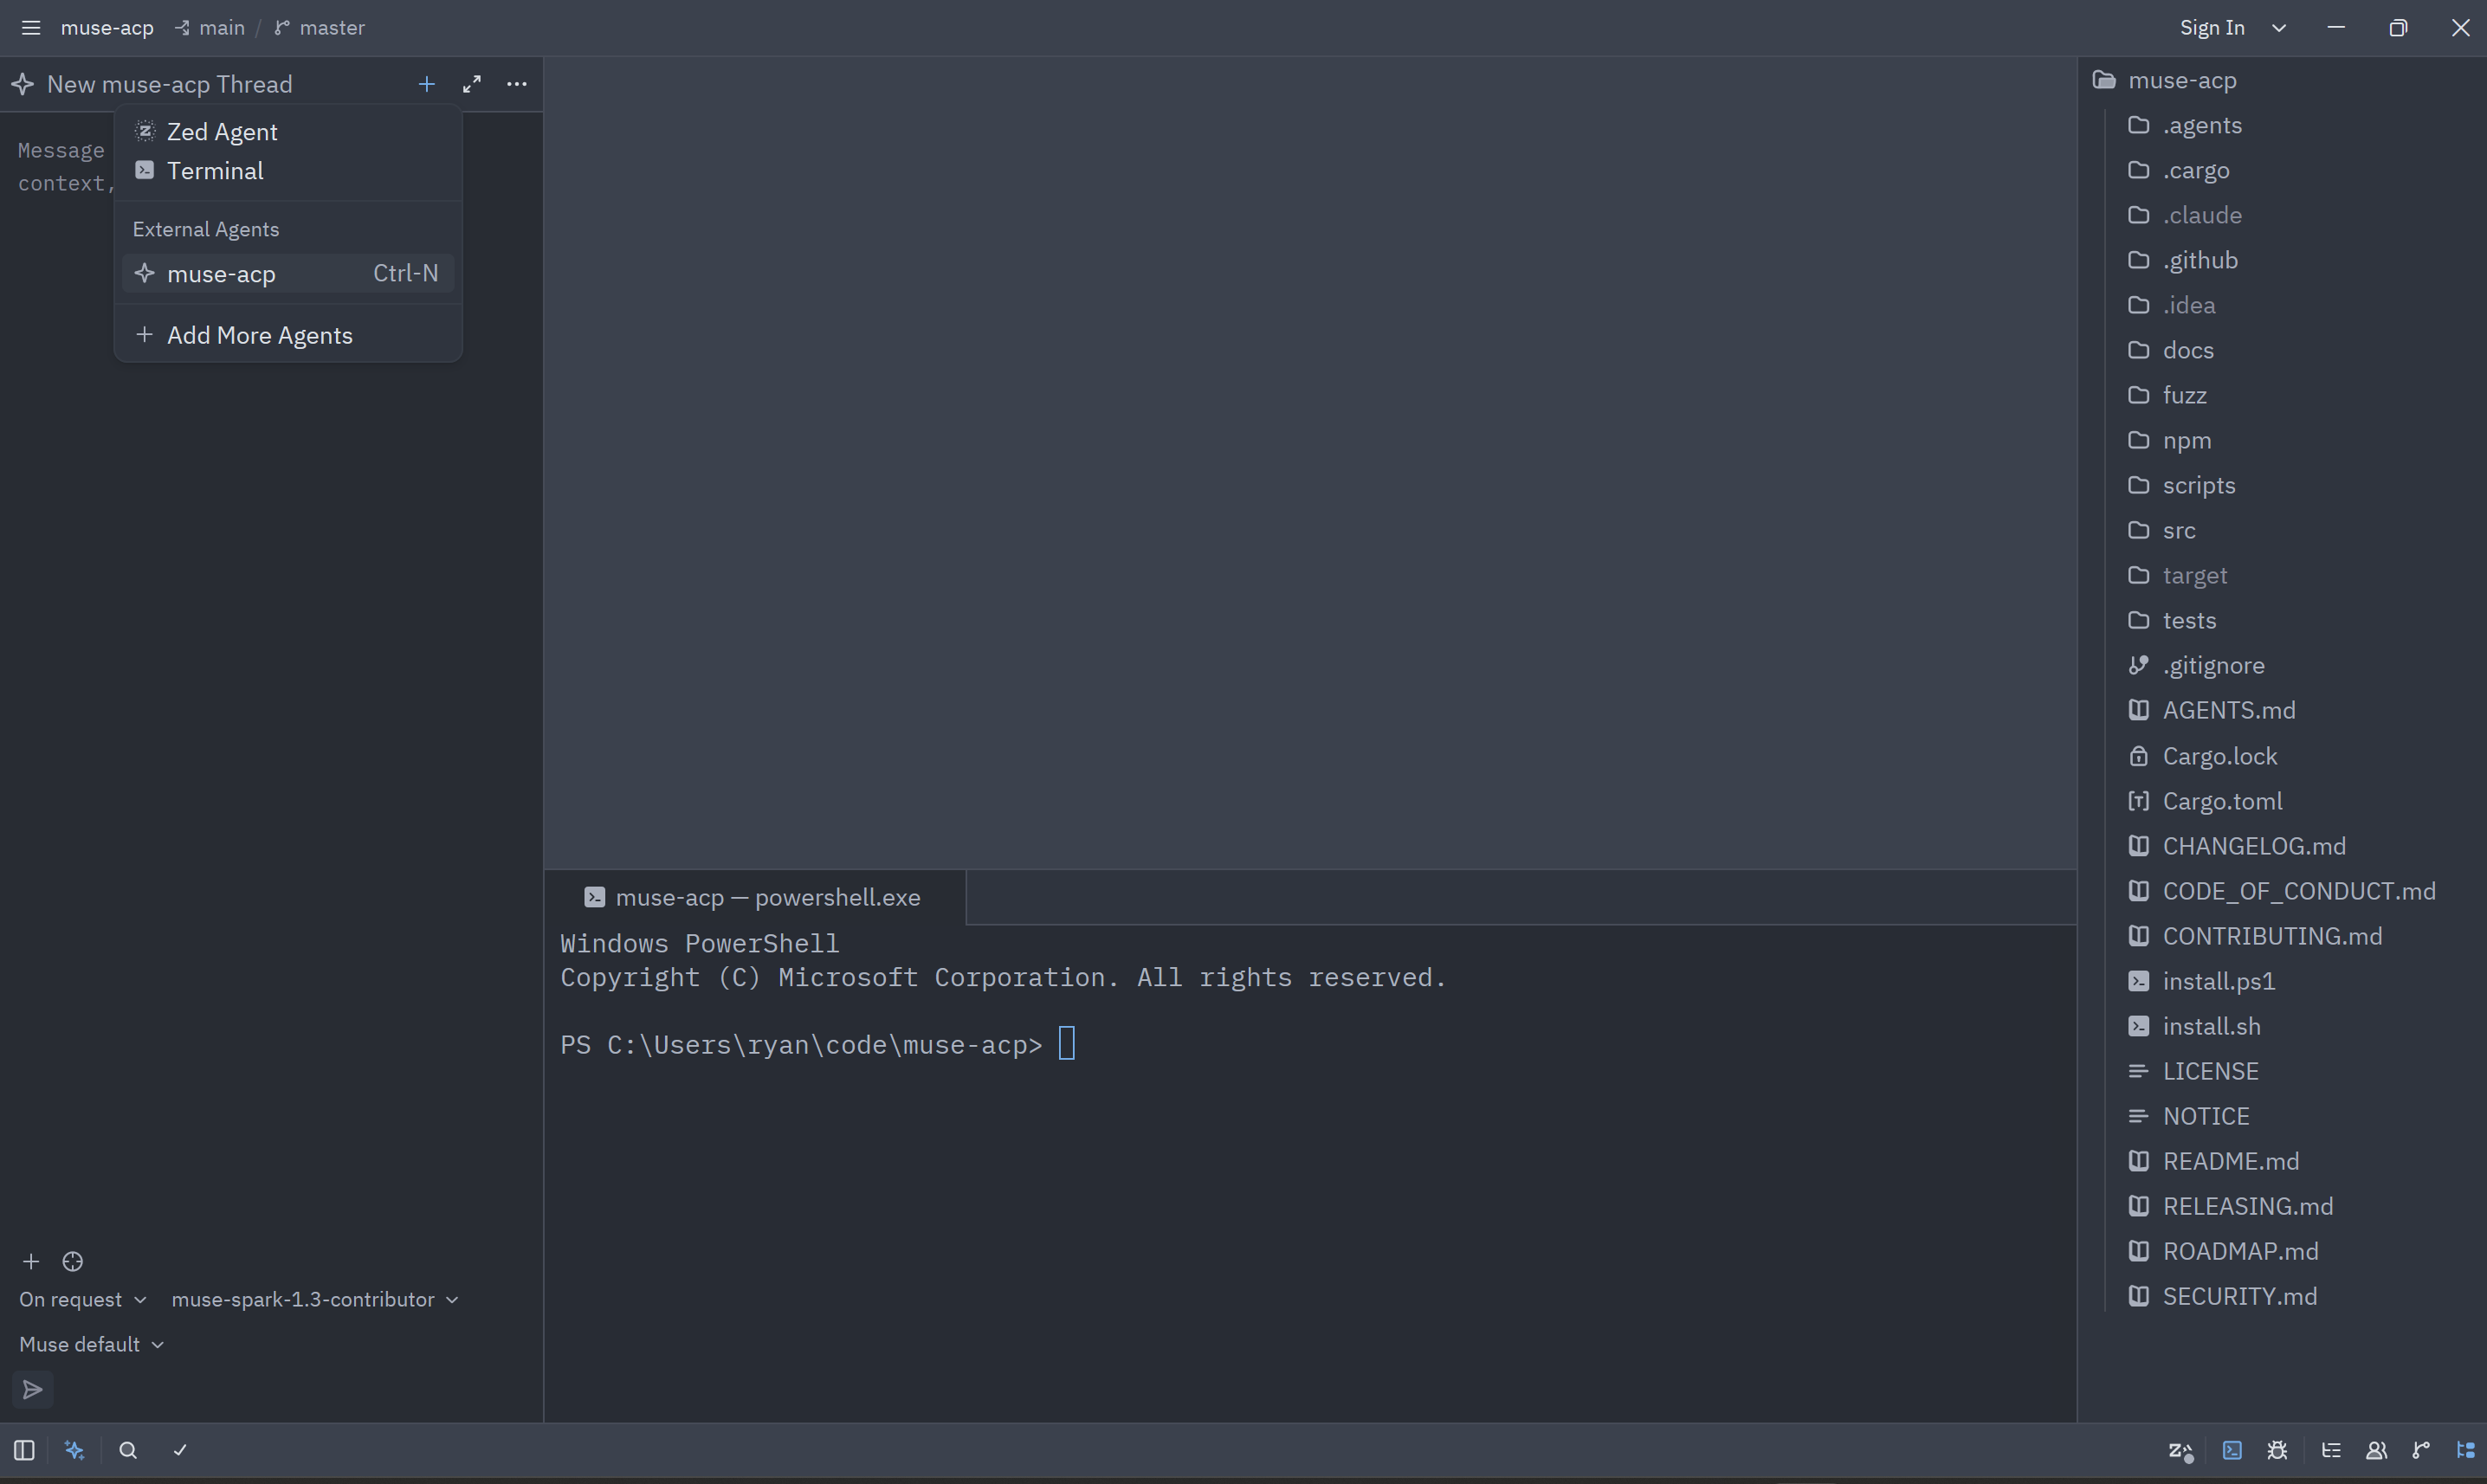This screenshot has height=1484, width=2487.
Task: Click the new thread plus icon
Action: 427,84
